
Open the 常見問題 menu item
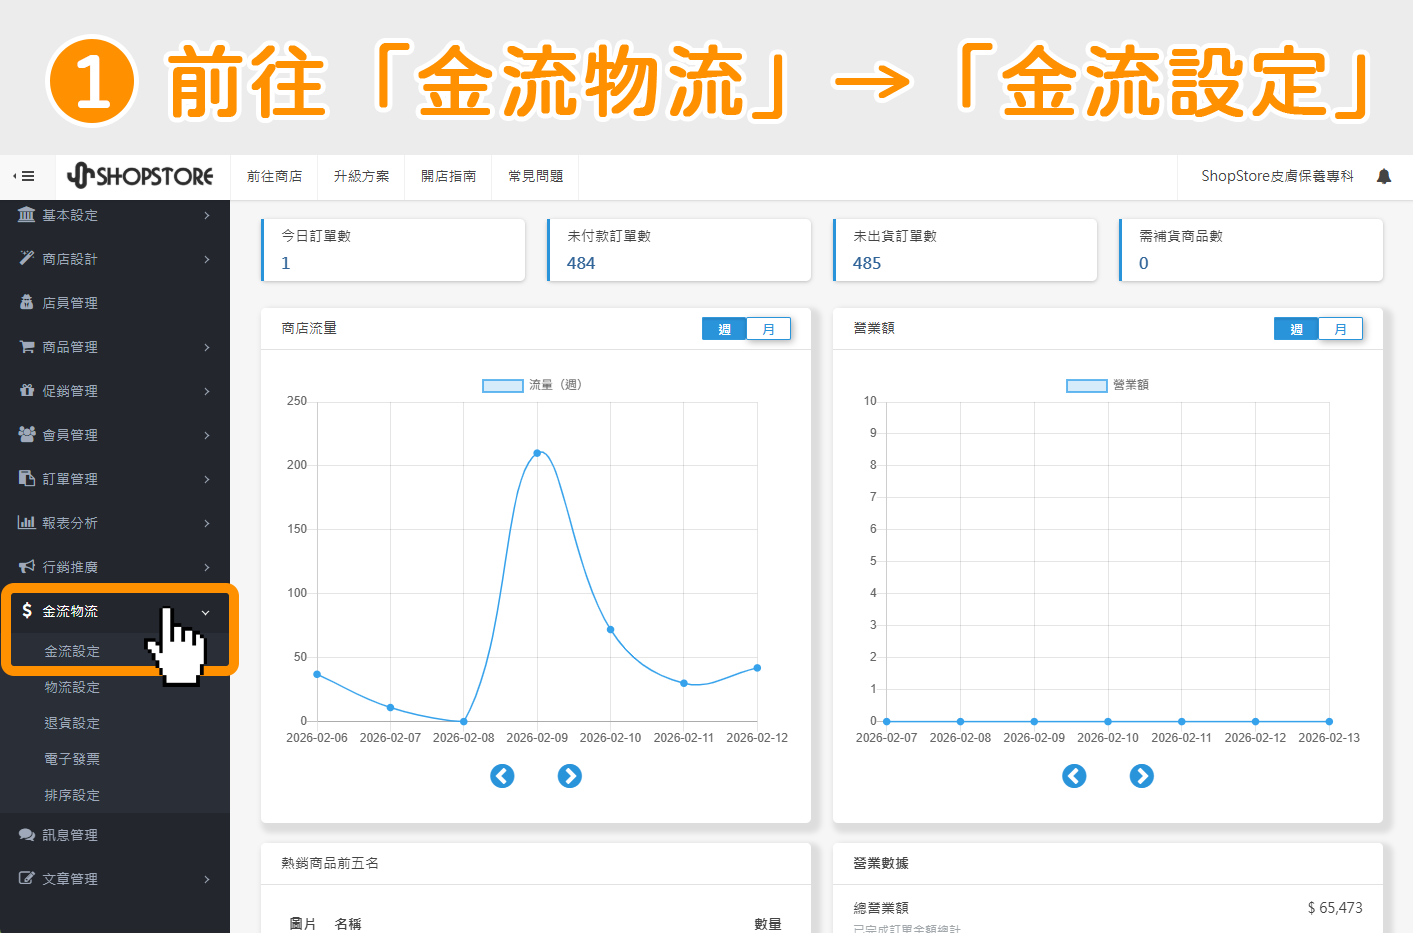[x=534, y=176]
